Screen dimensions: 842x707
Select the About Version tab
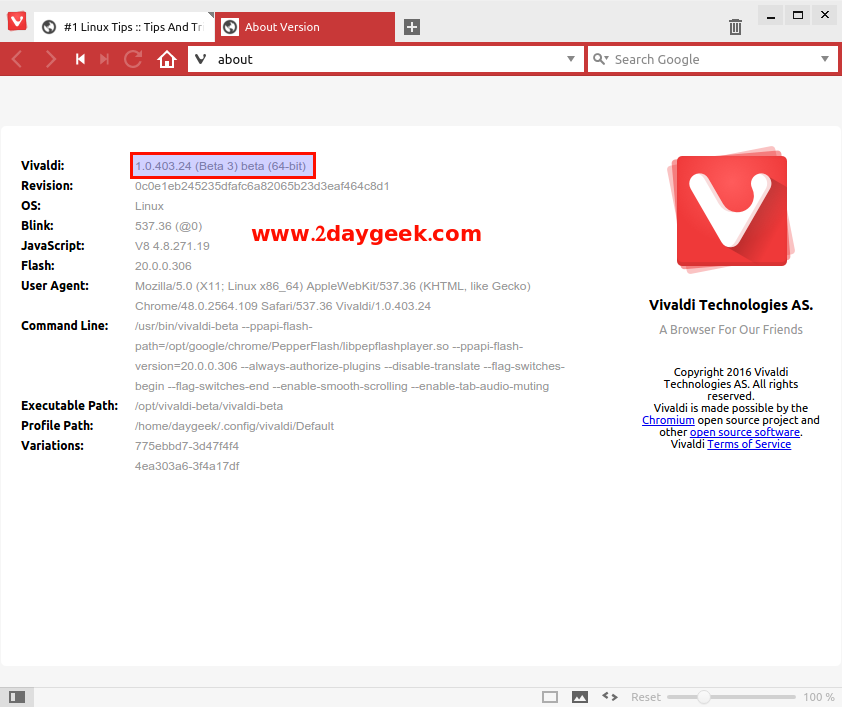tap(300, 27)
